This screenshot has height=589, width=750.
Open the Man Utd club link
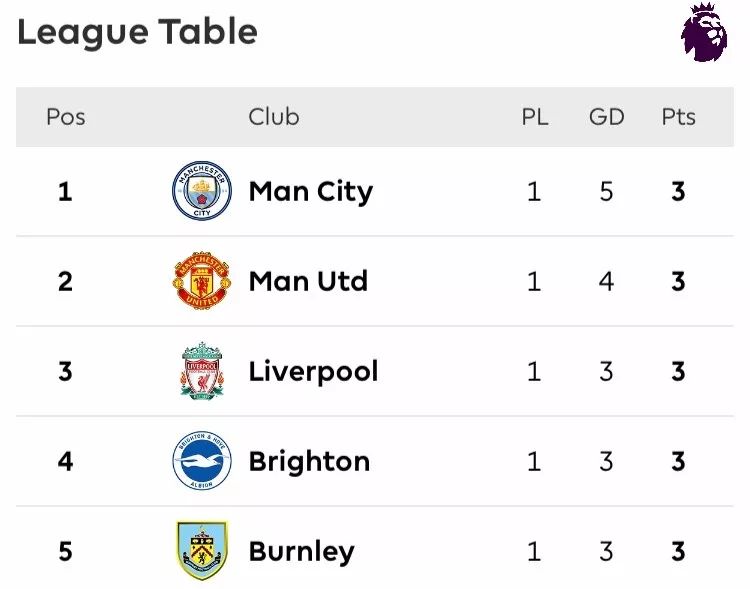coord(308,281)
